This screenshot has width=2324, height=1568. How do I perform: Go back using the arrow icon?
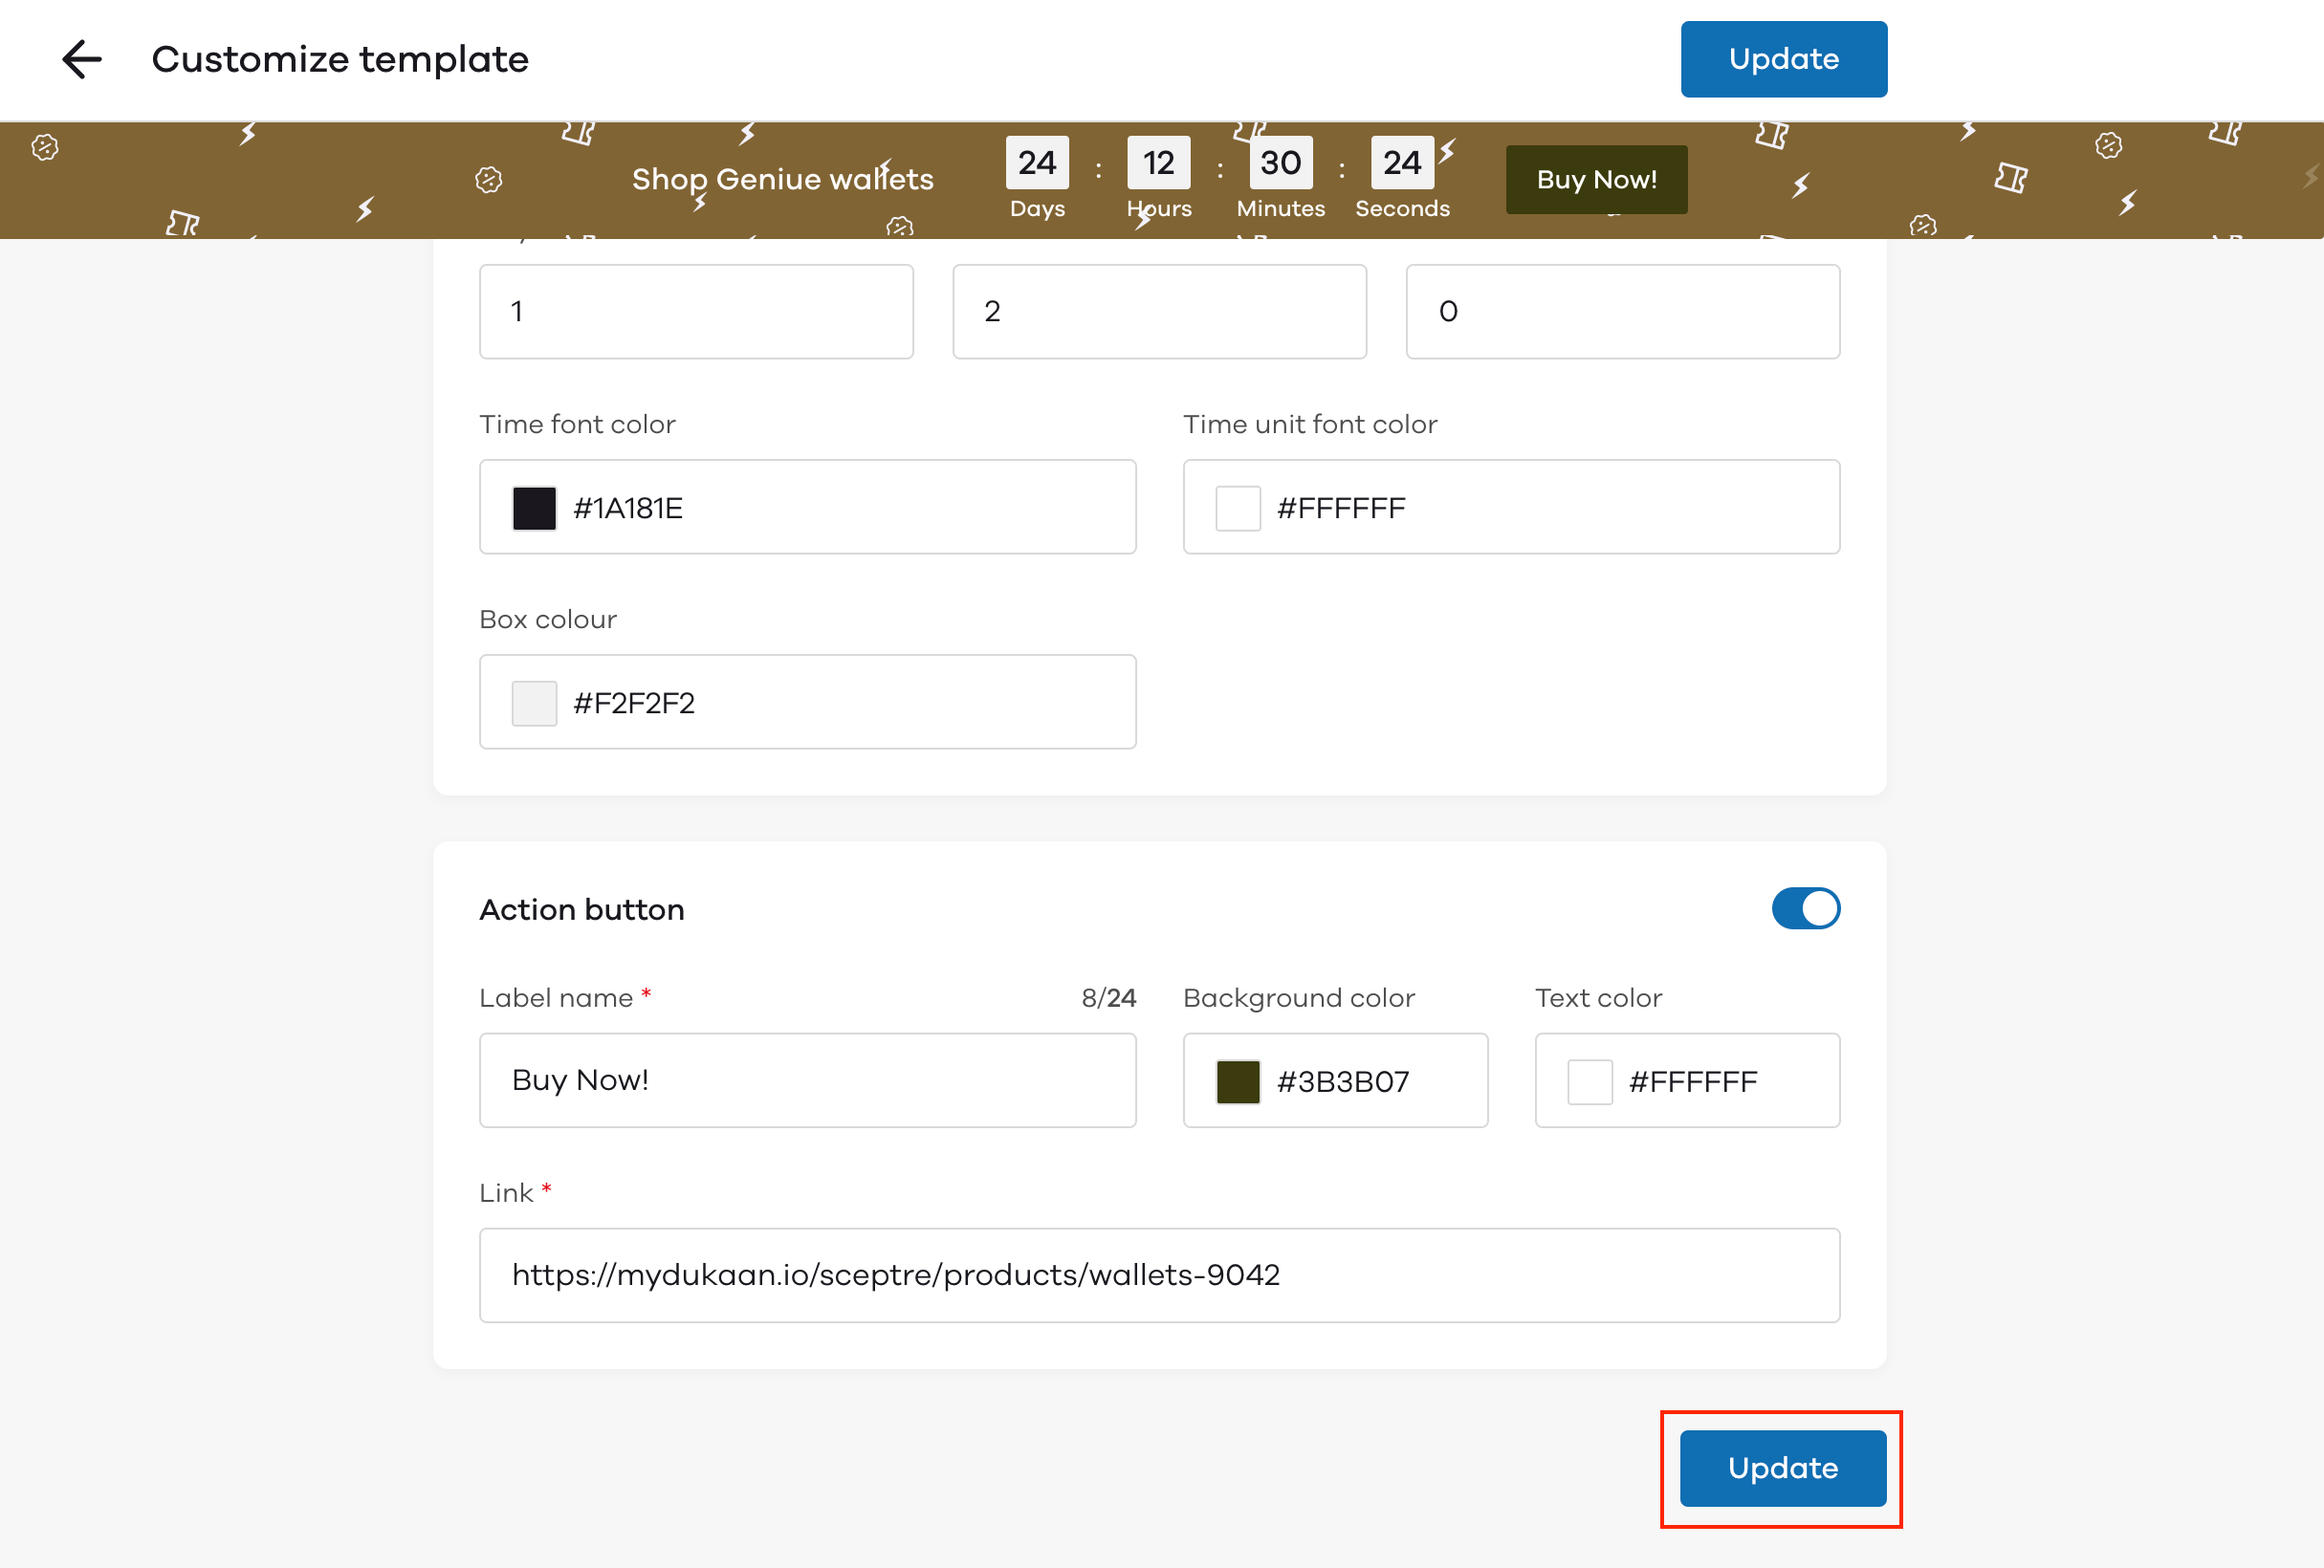pos(82,59)
